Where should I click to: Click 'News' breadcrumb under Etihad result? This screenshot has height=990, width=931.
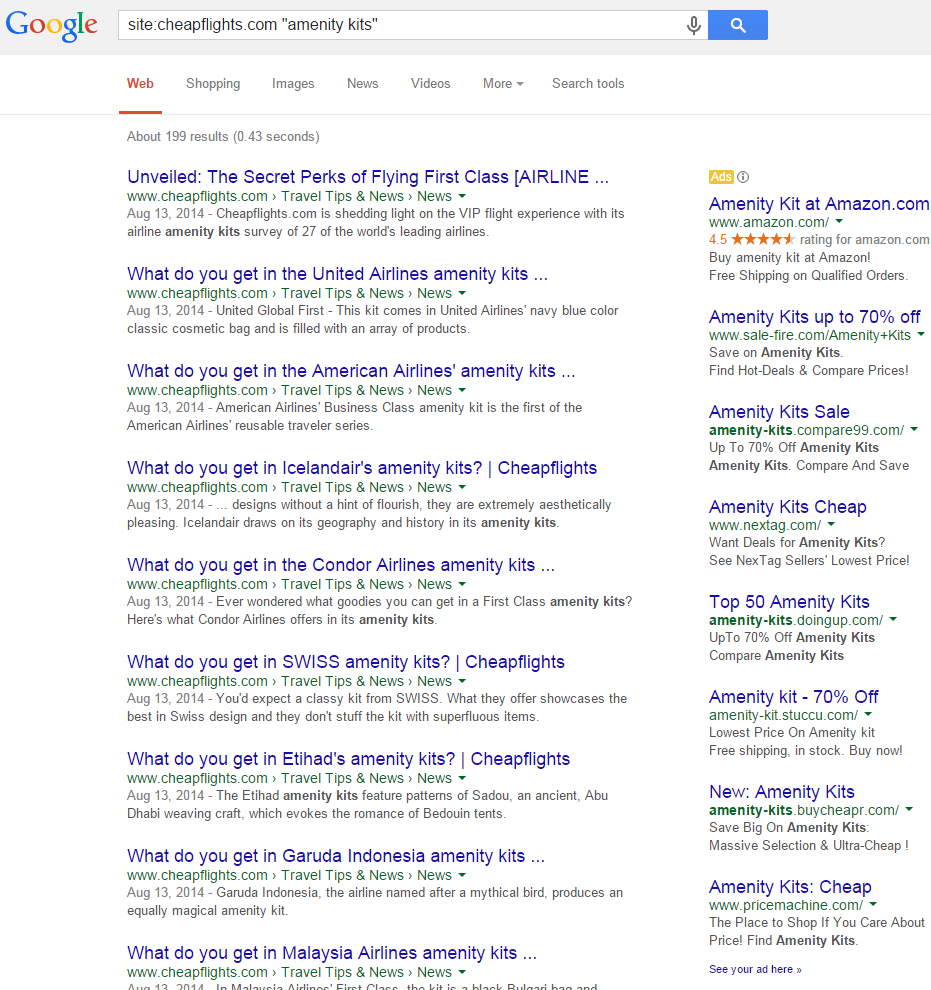434,778
